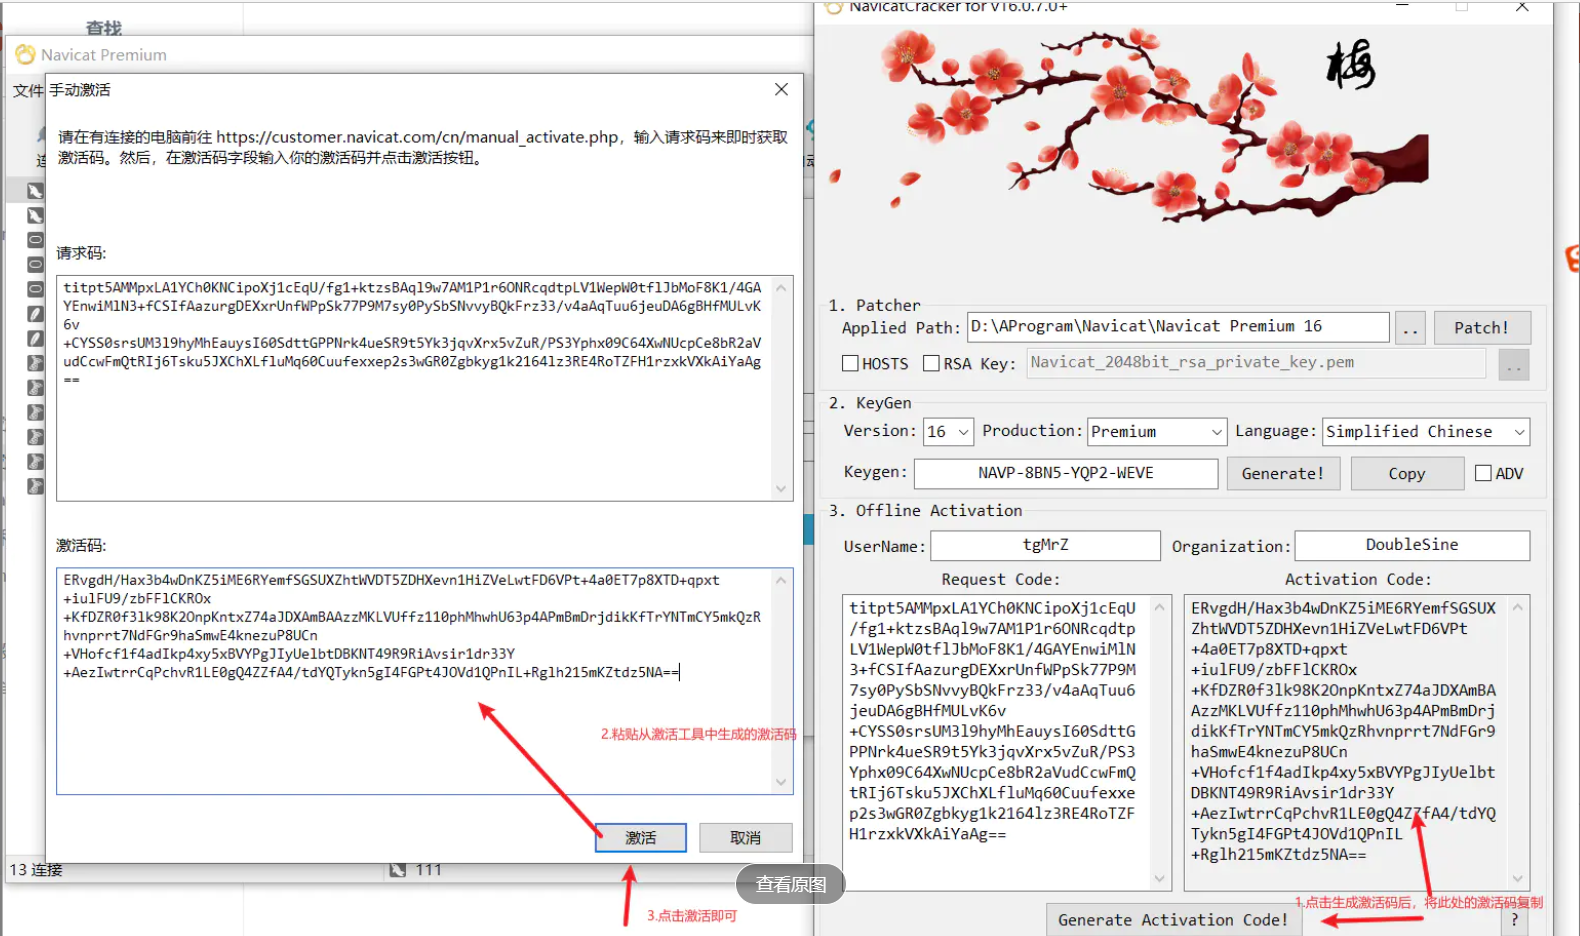This screenshot has width=1580, height=936.
Task: Click Activation Code scroll-up arrow in NavicatCracker
Action: click(x=1518, y=607)
